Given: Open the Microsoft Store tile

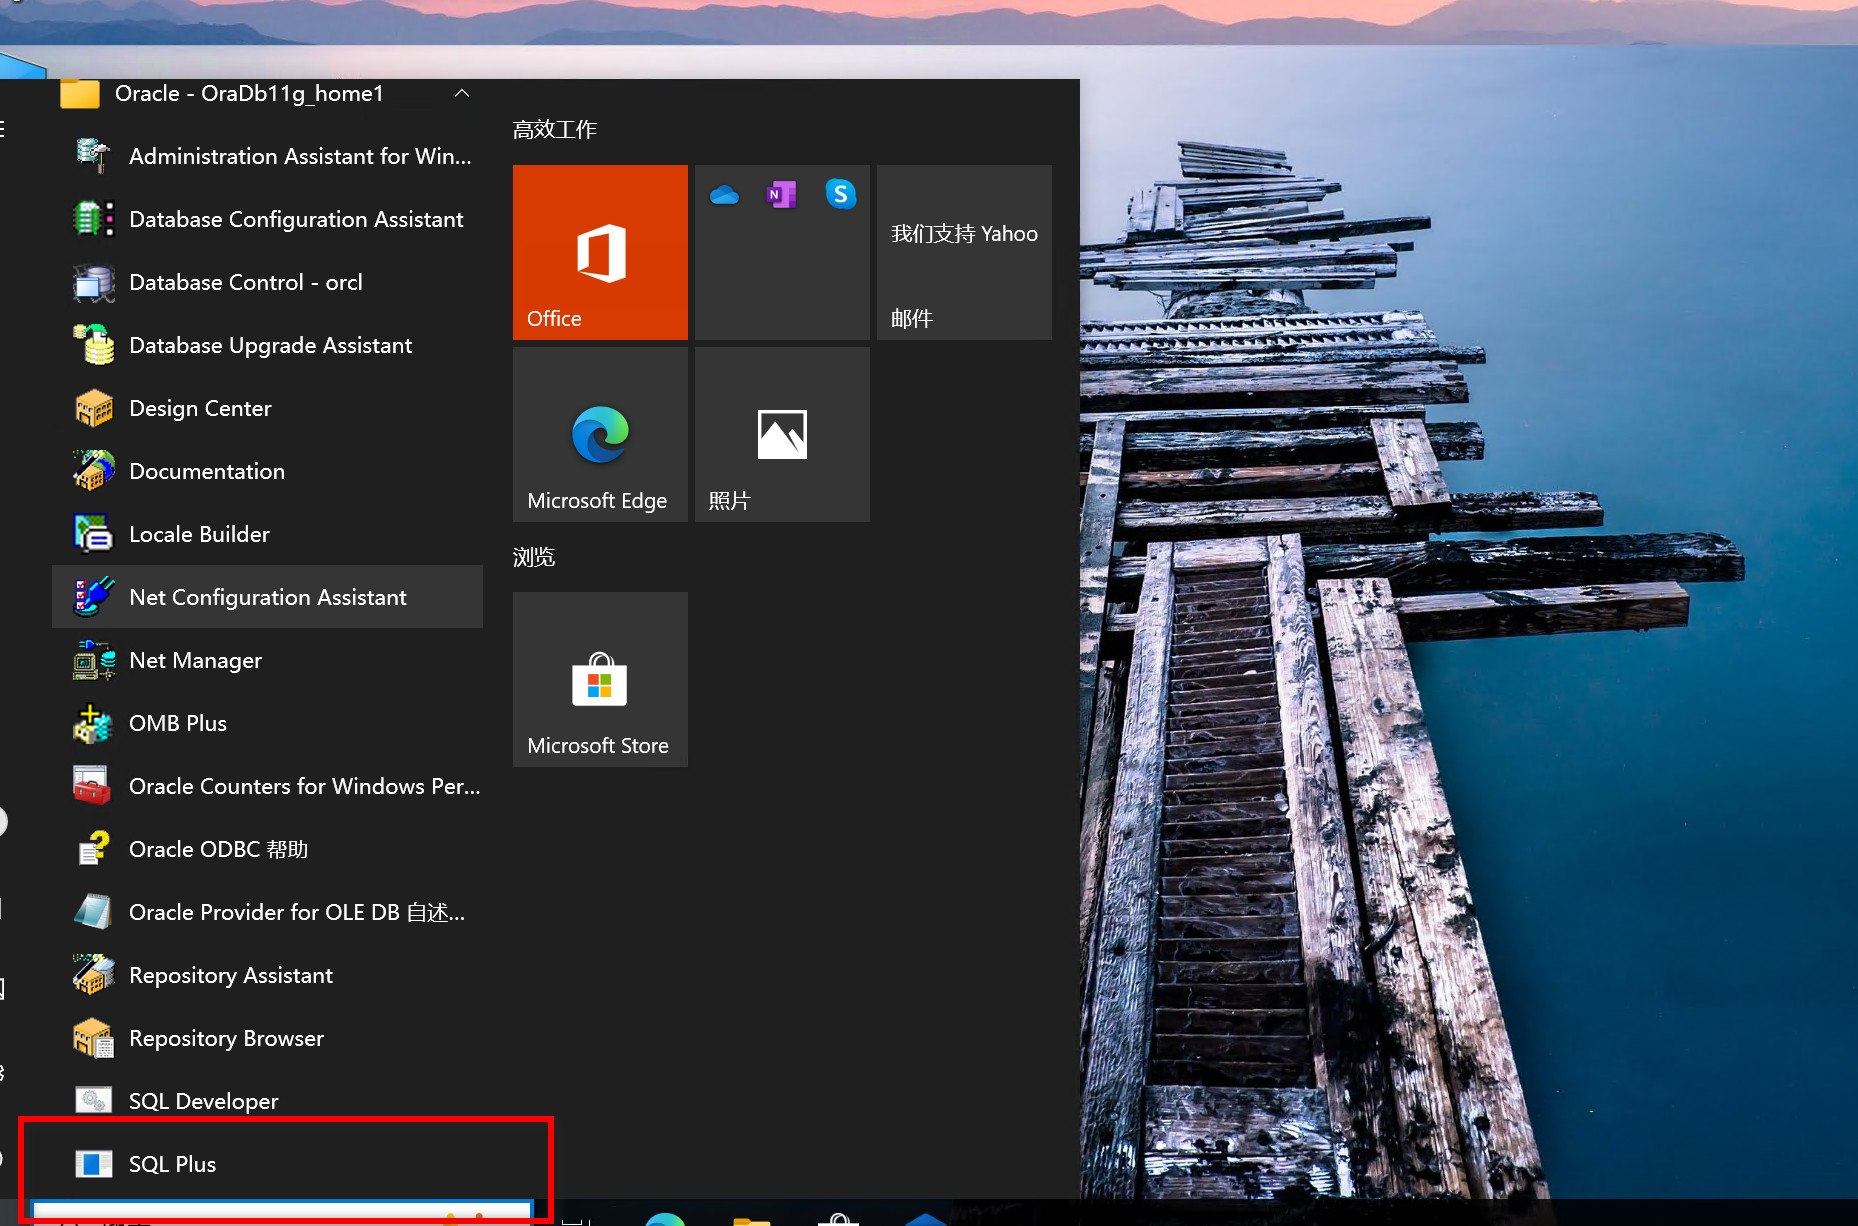Looking at the screenshot, I should [600, 679].
